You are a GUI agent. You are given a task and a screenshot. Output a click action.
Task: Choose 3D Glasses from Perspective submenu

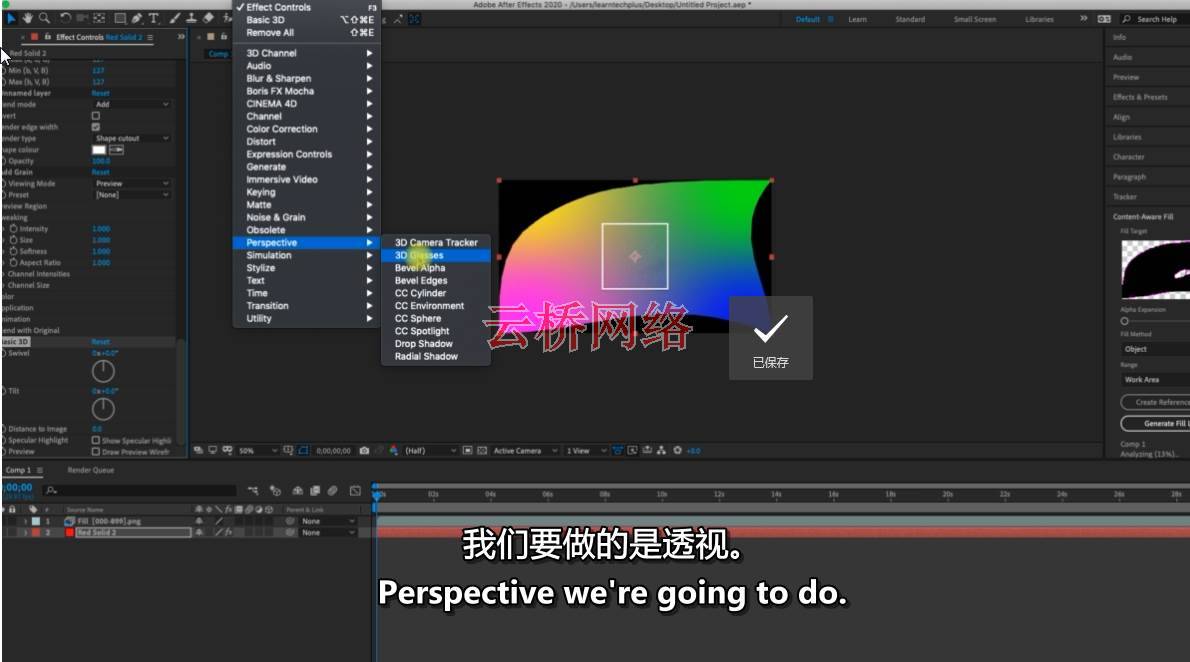(x=419, y=256)
